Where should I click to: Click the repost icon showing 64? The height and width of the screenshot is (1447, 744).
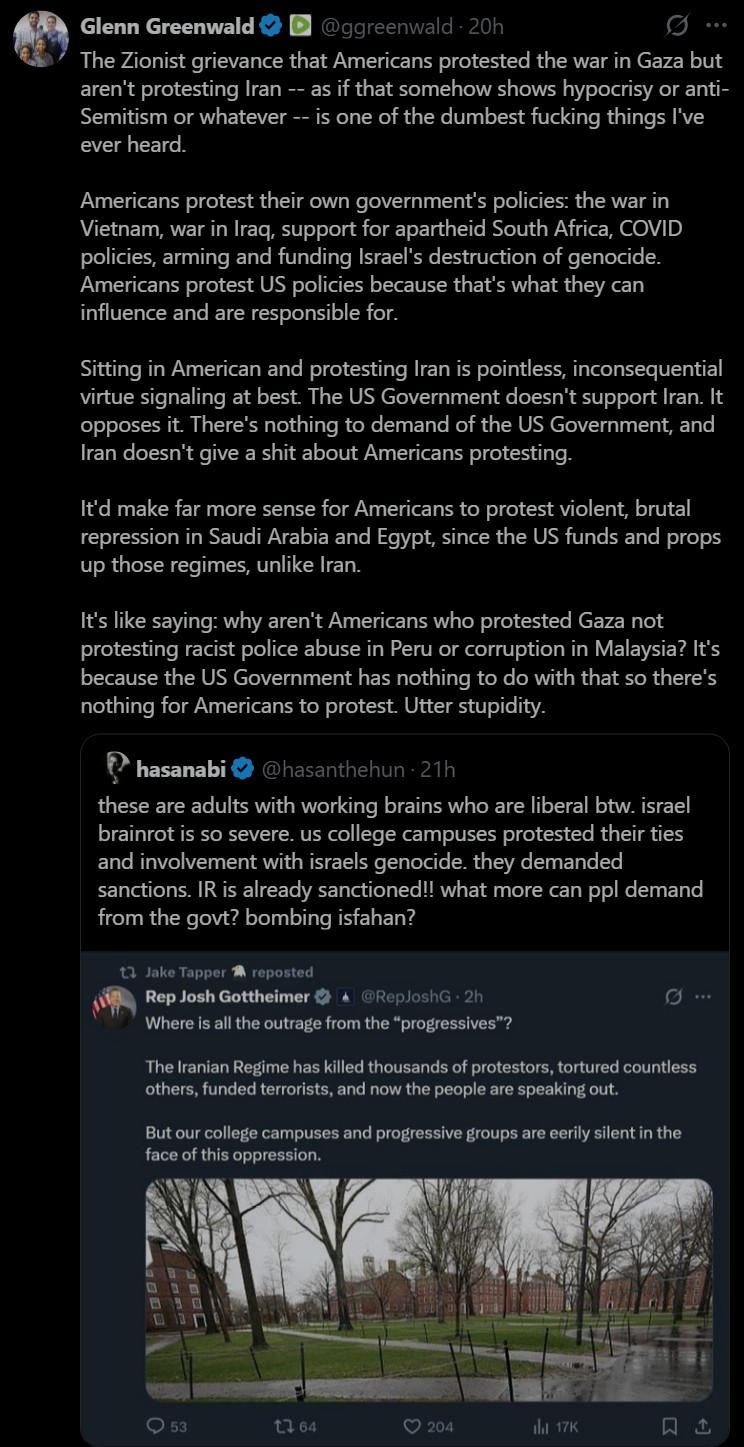pyautogui.click(x=282, y=1426)
